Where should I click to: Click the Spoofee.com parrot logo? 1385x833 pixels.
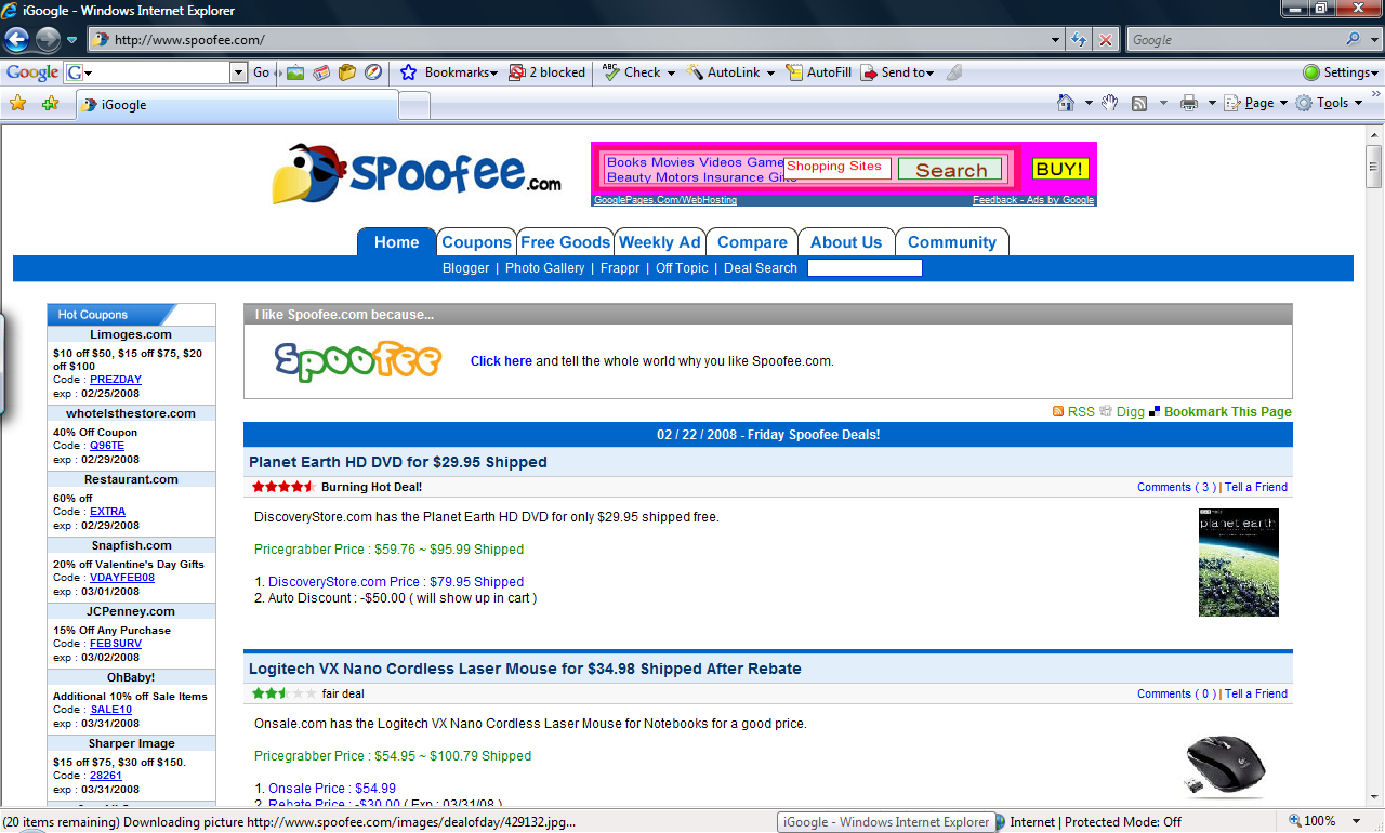417,174
